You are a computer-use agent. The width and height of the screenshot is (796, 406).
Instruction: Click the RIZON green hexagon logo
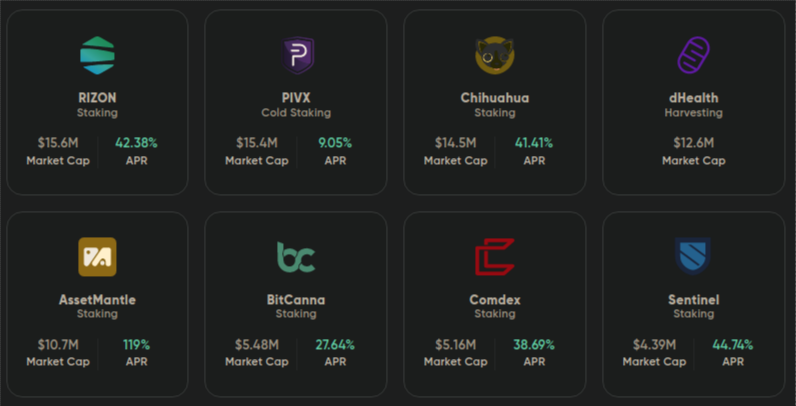pyautogui.click(x=97, y=55)
